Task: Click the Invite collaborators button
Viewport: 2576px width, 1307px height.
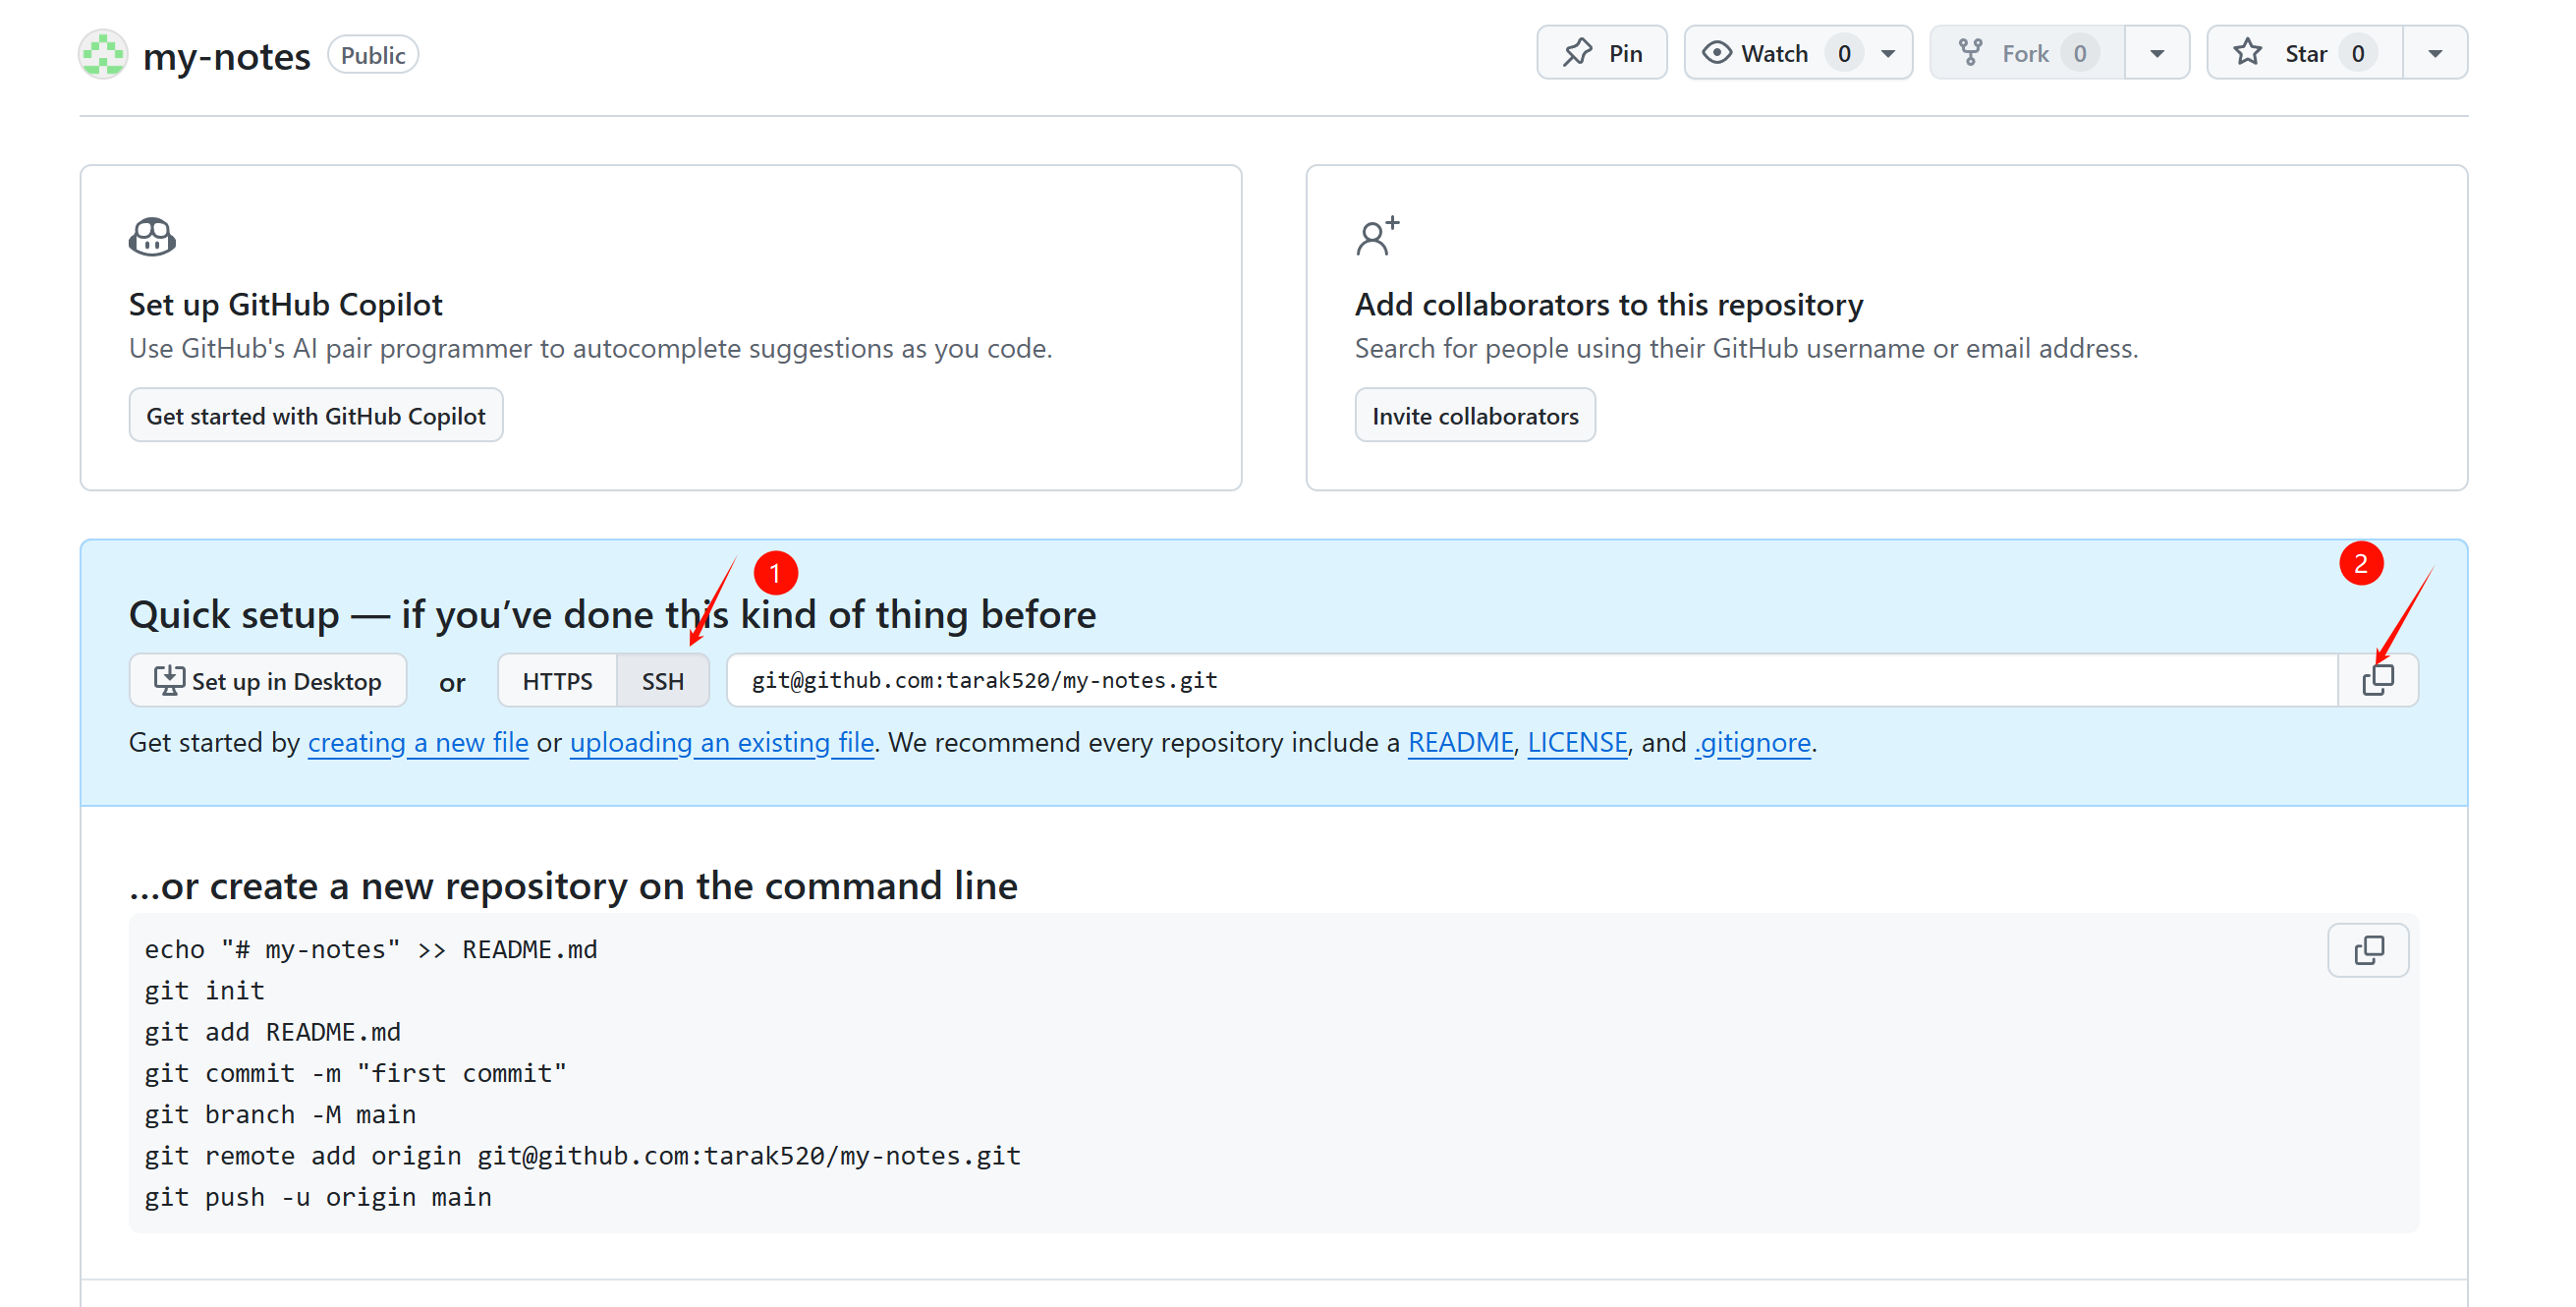Action: (x=1474, y=416)
